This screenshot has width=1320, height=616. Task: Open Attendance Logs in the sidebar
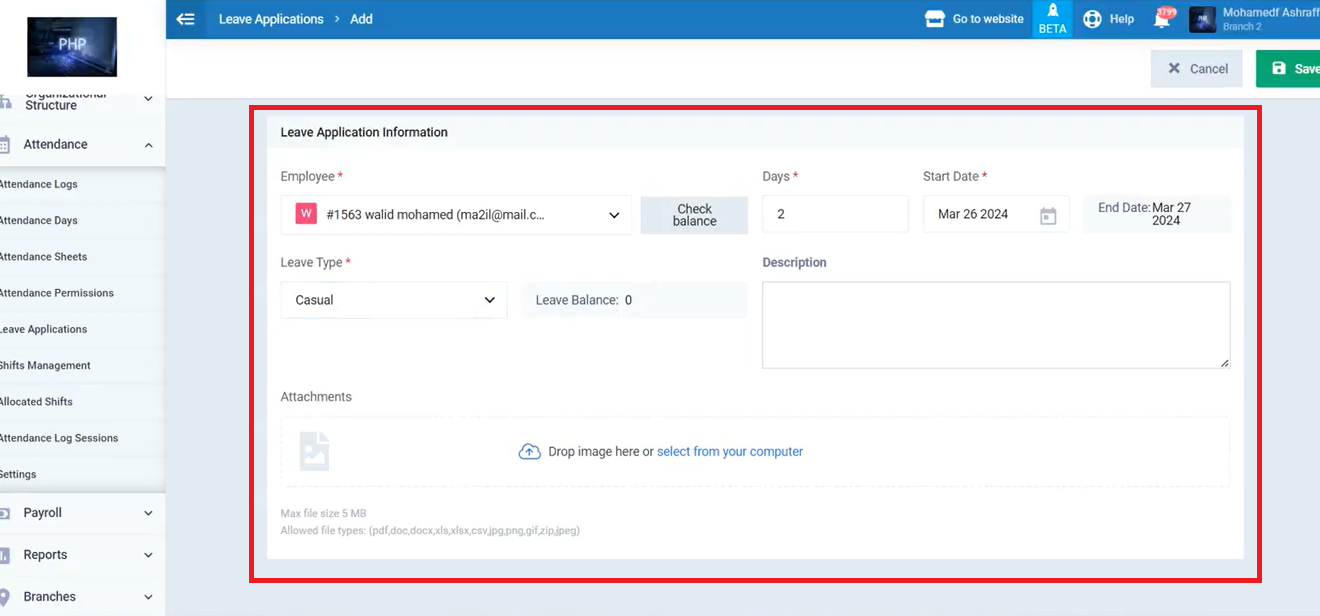coord(38,185)
